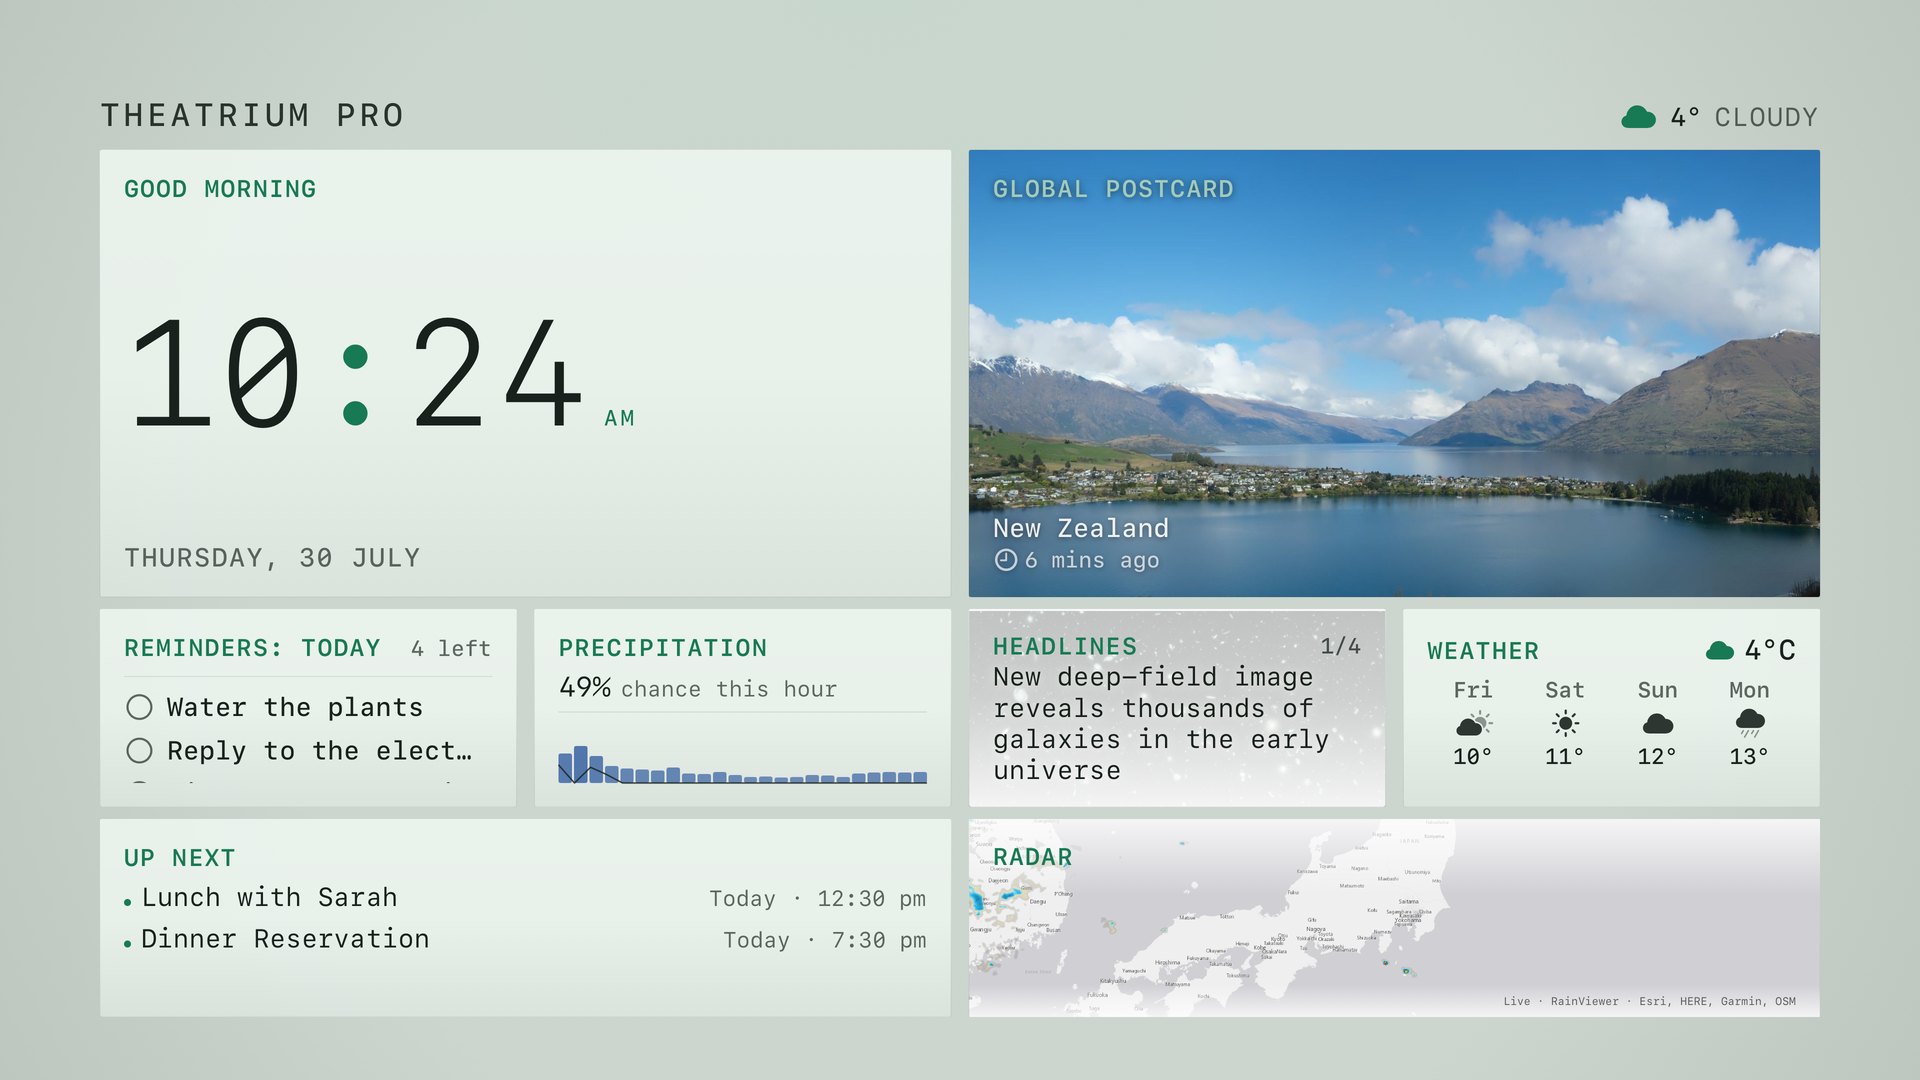Select Friday's partly cloudy forecast icon

(1473, 724)
